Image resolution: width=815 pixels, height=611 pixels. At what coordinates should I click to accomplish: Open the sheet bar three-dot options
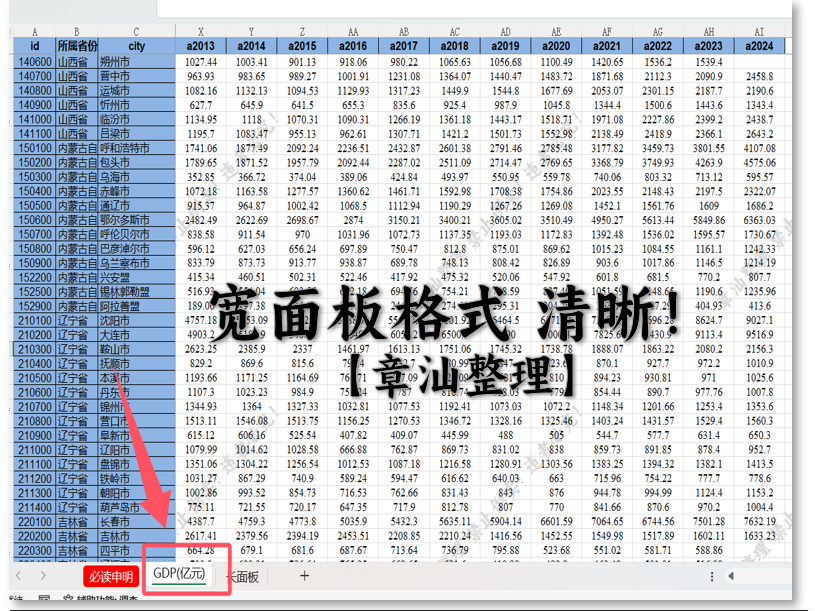coord(712,576)
